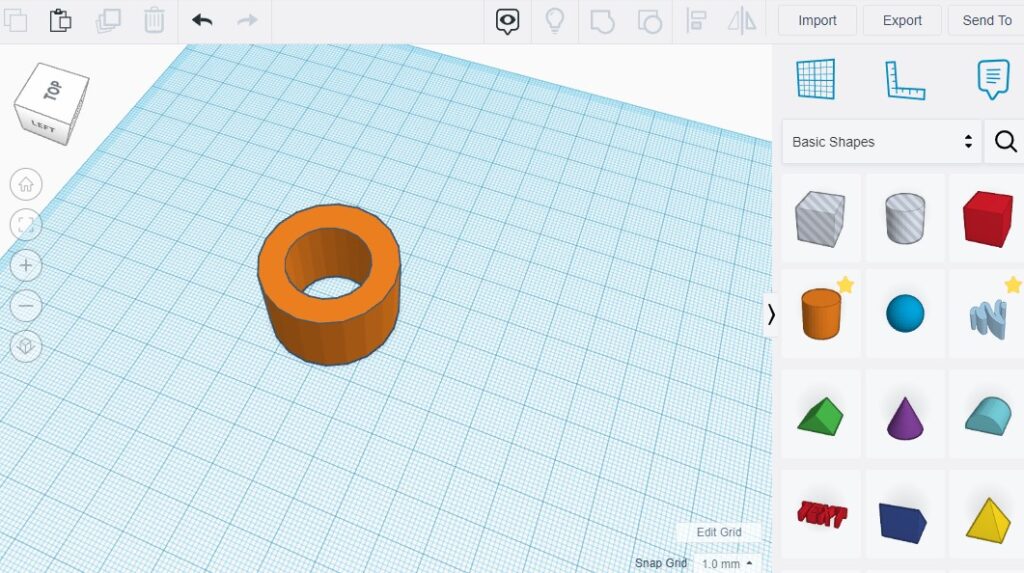This screenshot has width=1024, height=573.
Task: Pick the purple Cone shape
Action: point(904,417)
